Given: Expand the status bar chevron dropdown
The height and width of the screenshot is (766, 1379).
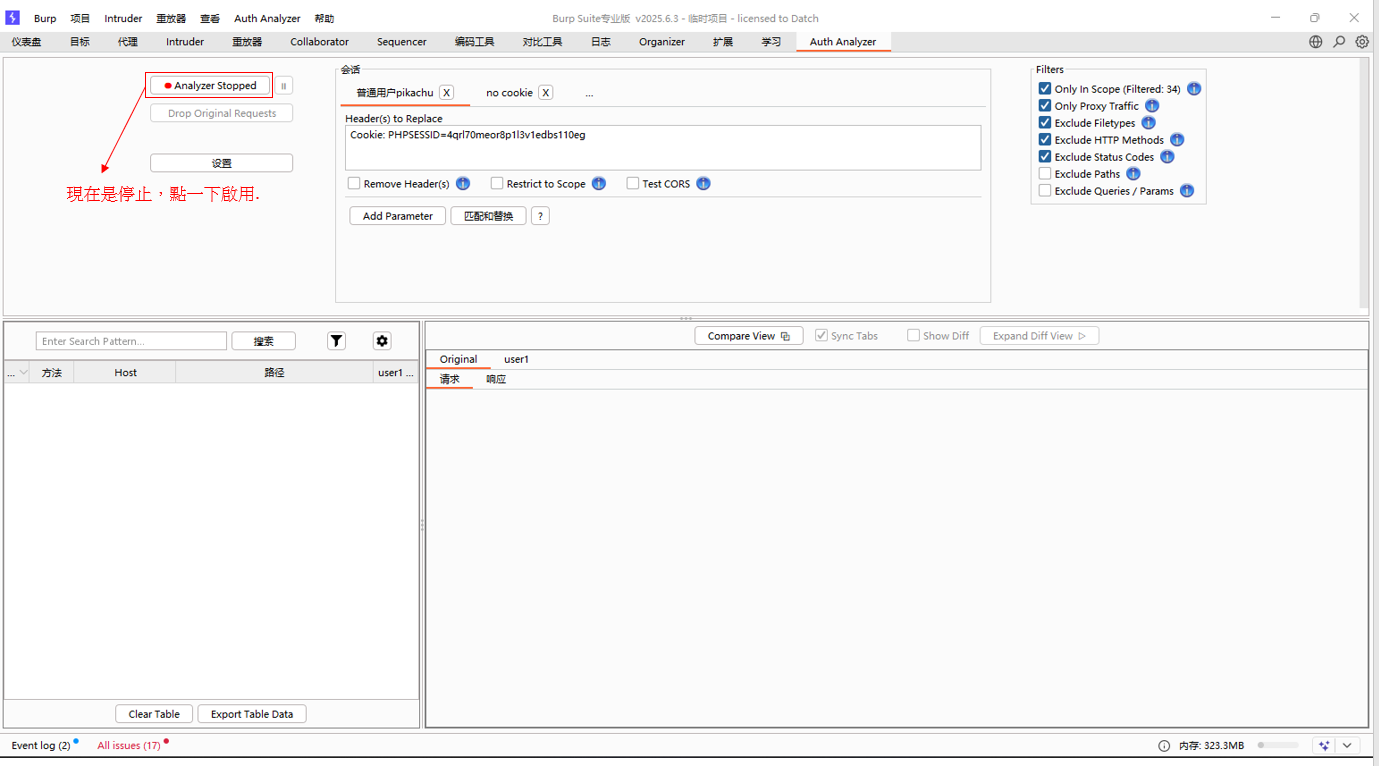Looking at the screenshot, I should tap(1348, 746).
